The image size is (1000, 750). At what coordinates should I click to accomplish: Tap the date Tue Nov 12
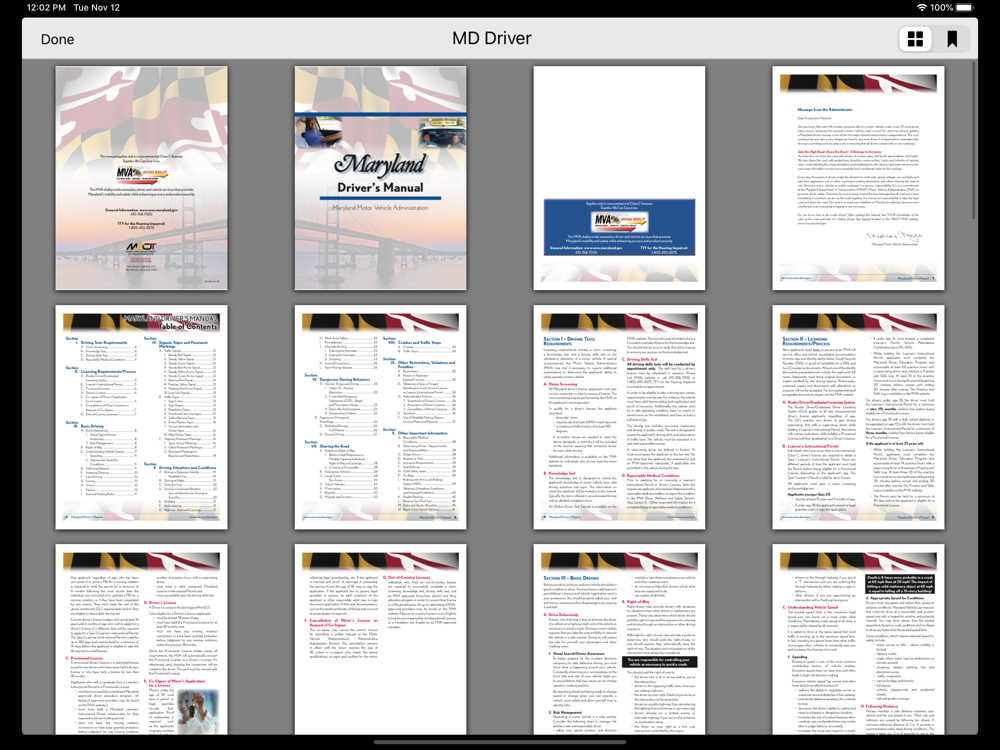tap(96, 8)
